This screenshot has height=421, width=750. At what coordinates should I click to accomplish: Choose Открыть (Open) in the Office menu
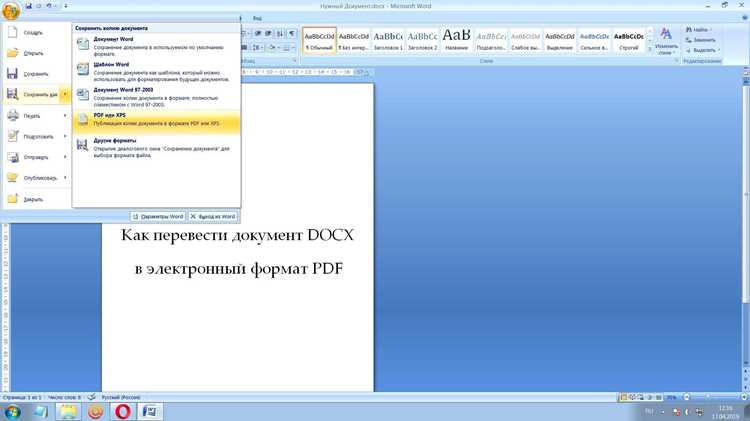click(36, 53)
